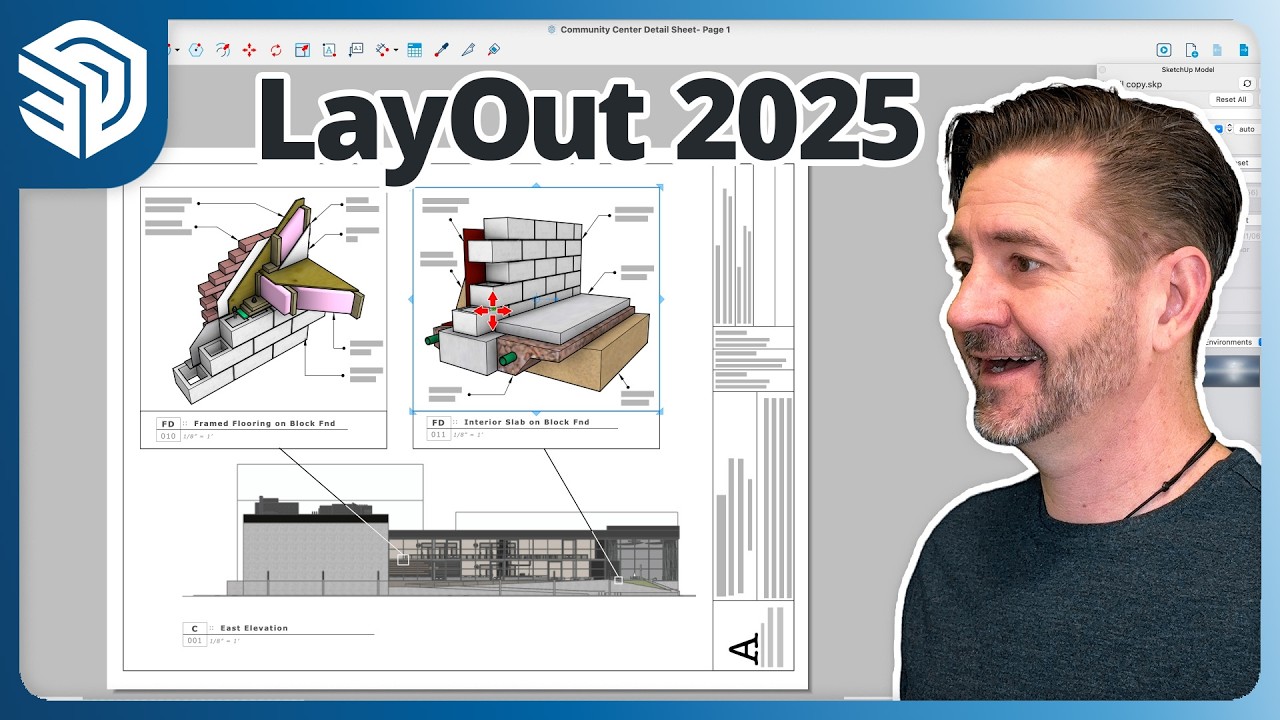Select the Label tool (A1 callout)
Screen dimensions: 1280x720
pyautogui.click(x=356, y=49)
